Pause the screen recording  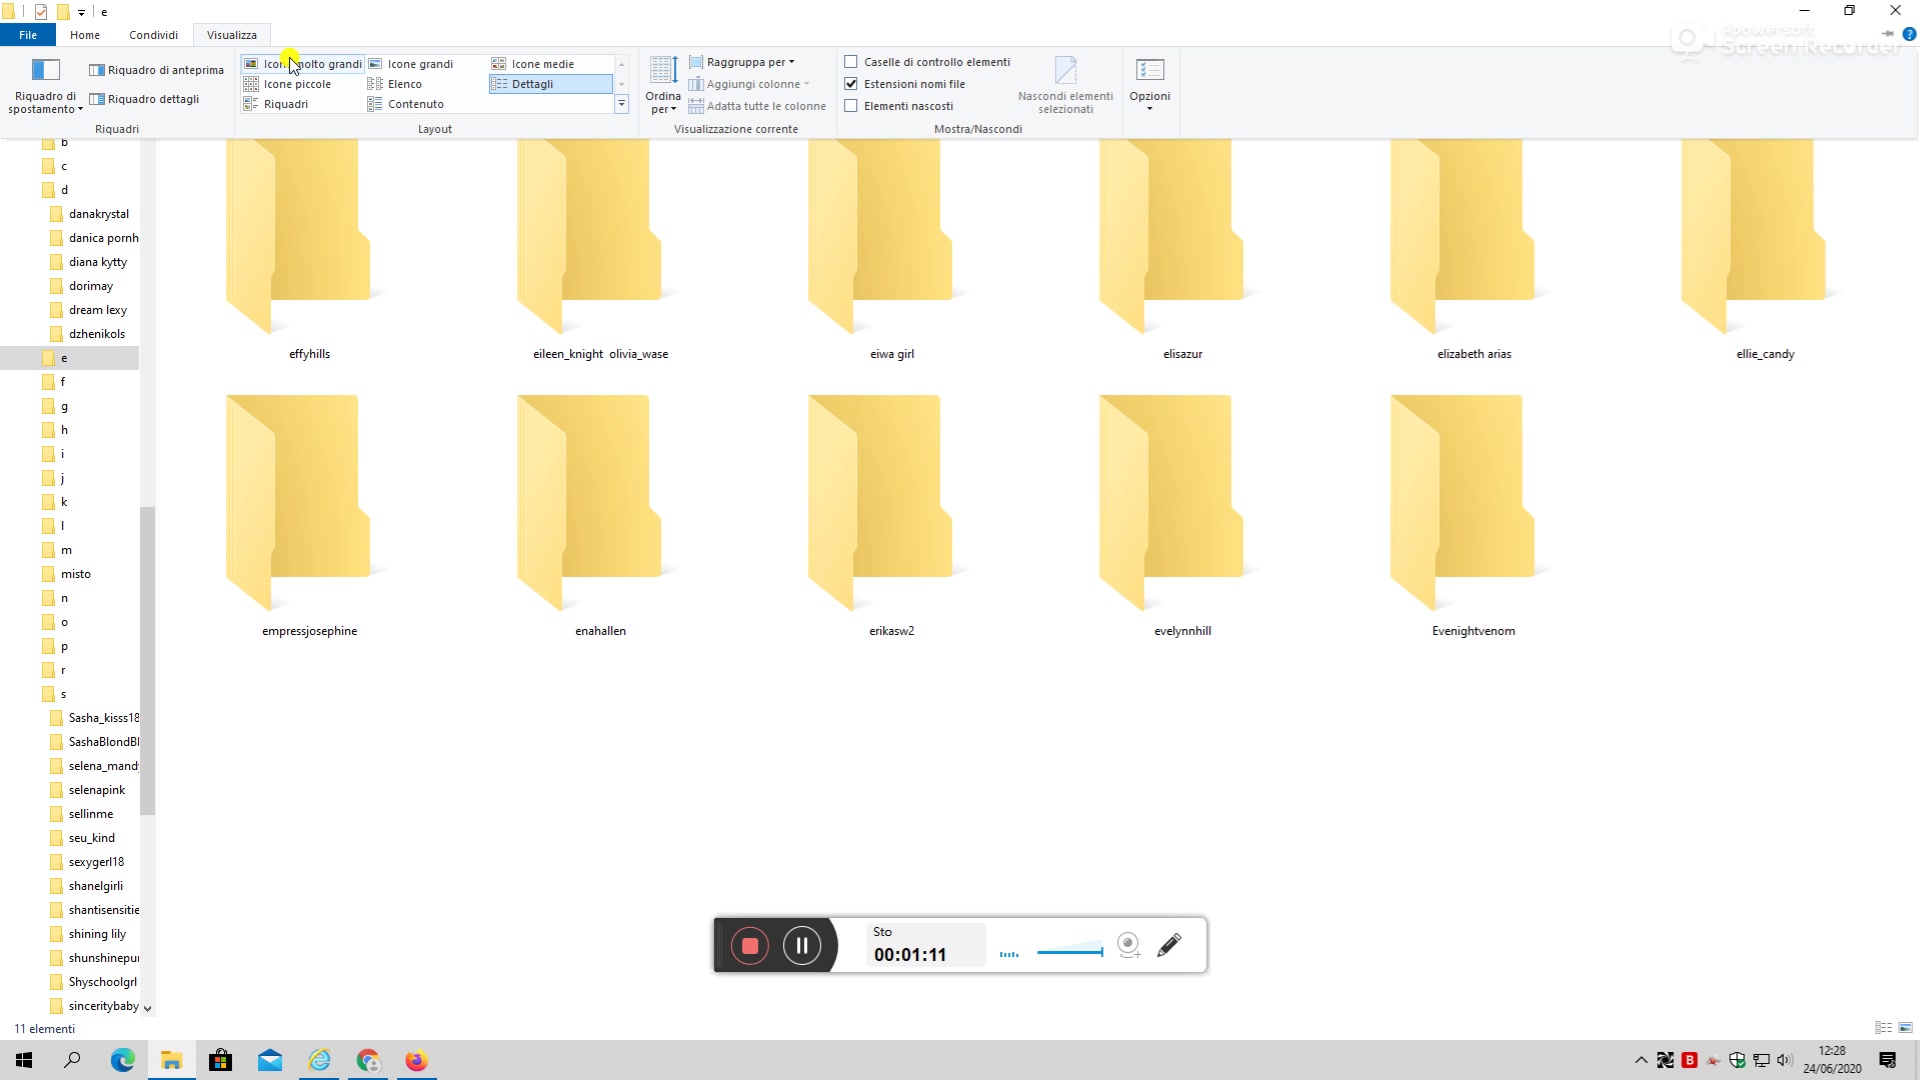pos(802,946)
